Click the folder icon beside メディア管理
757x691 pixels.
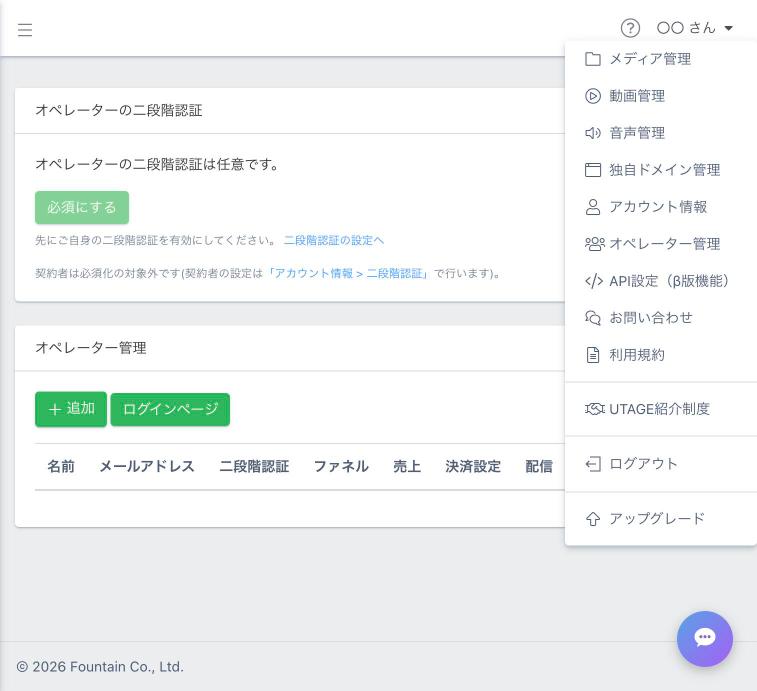[x=593, y=59]
